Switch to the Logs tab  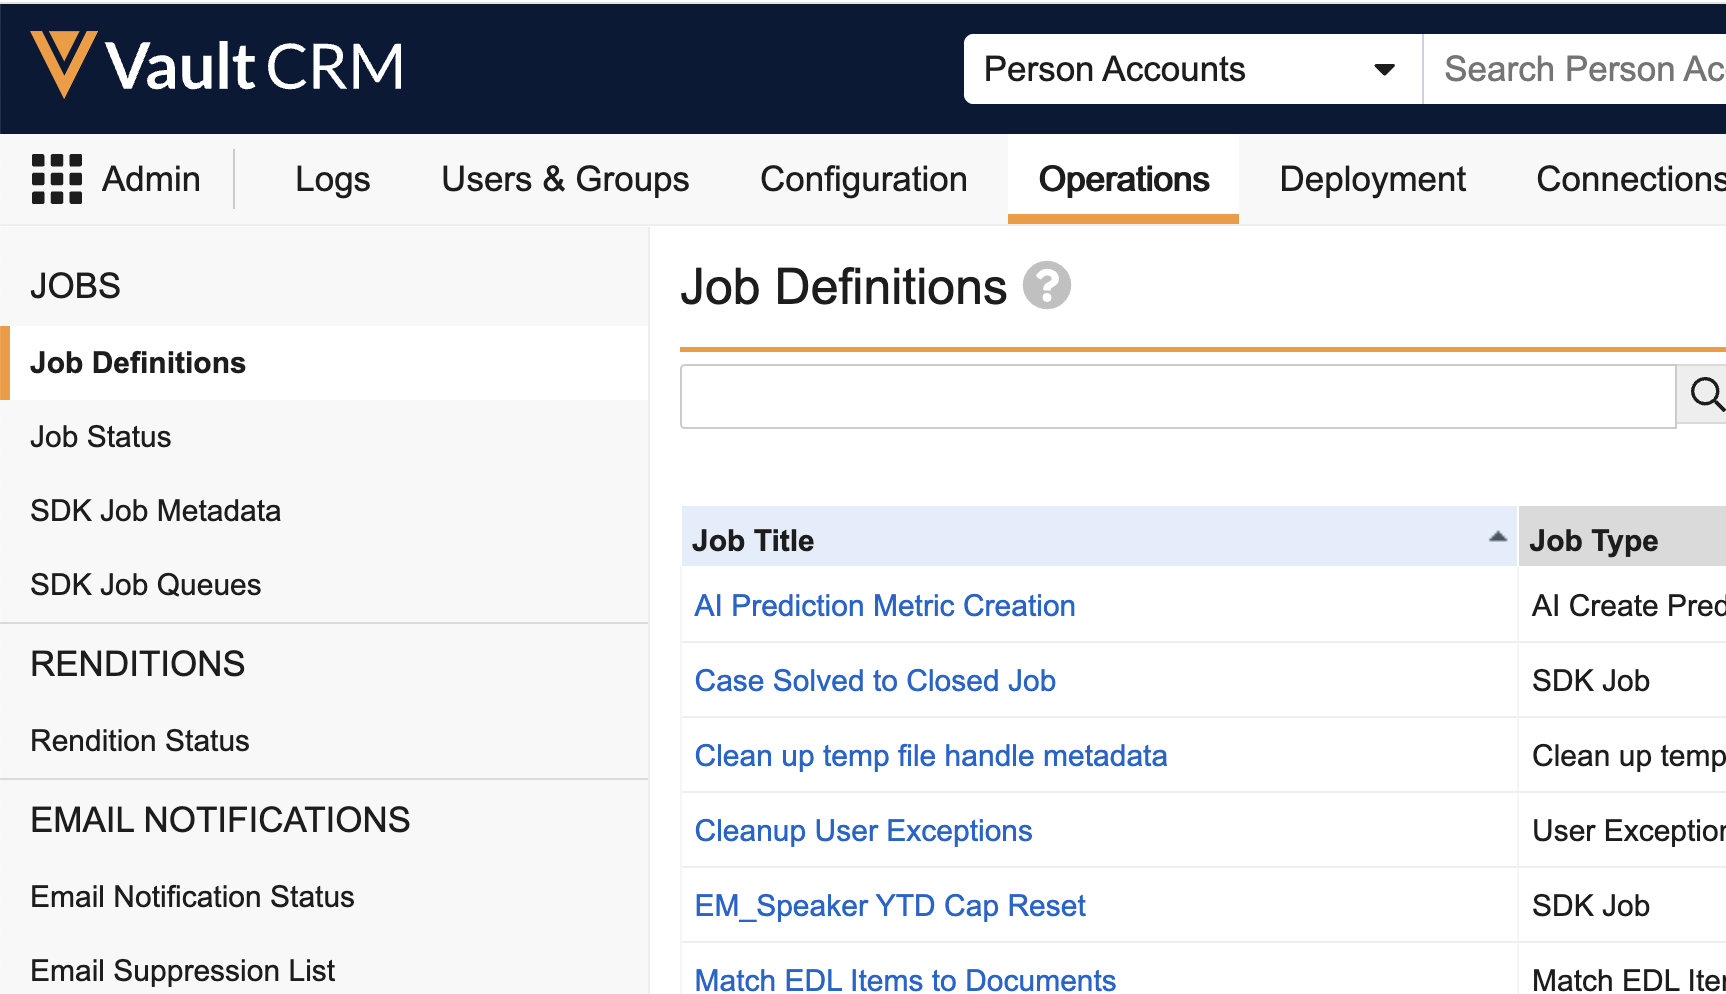point(332,179)
